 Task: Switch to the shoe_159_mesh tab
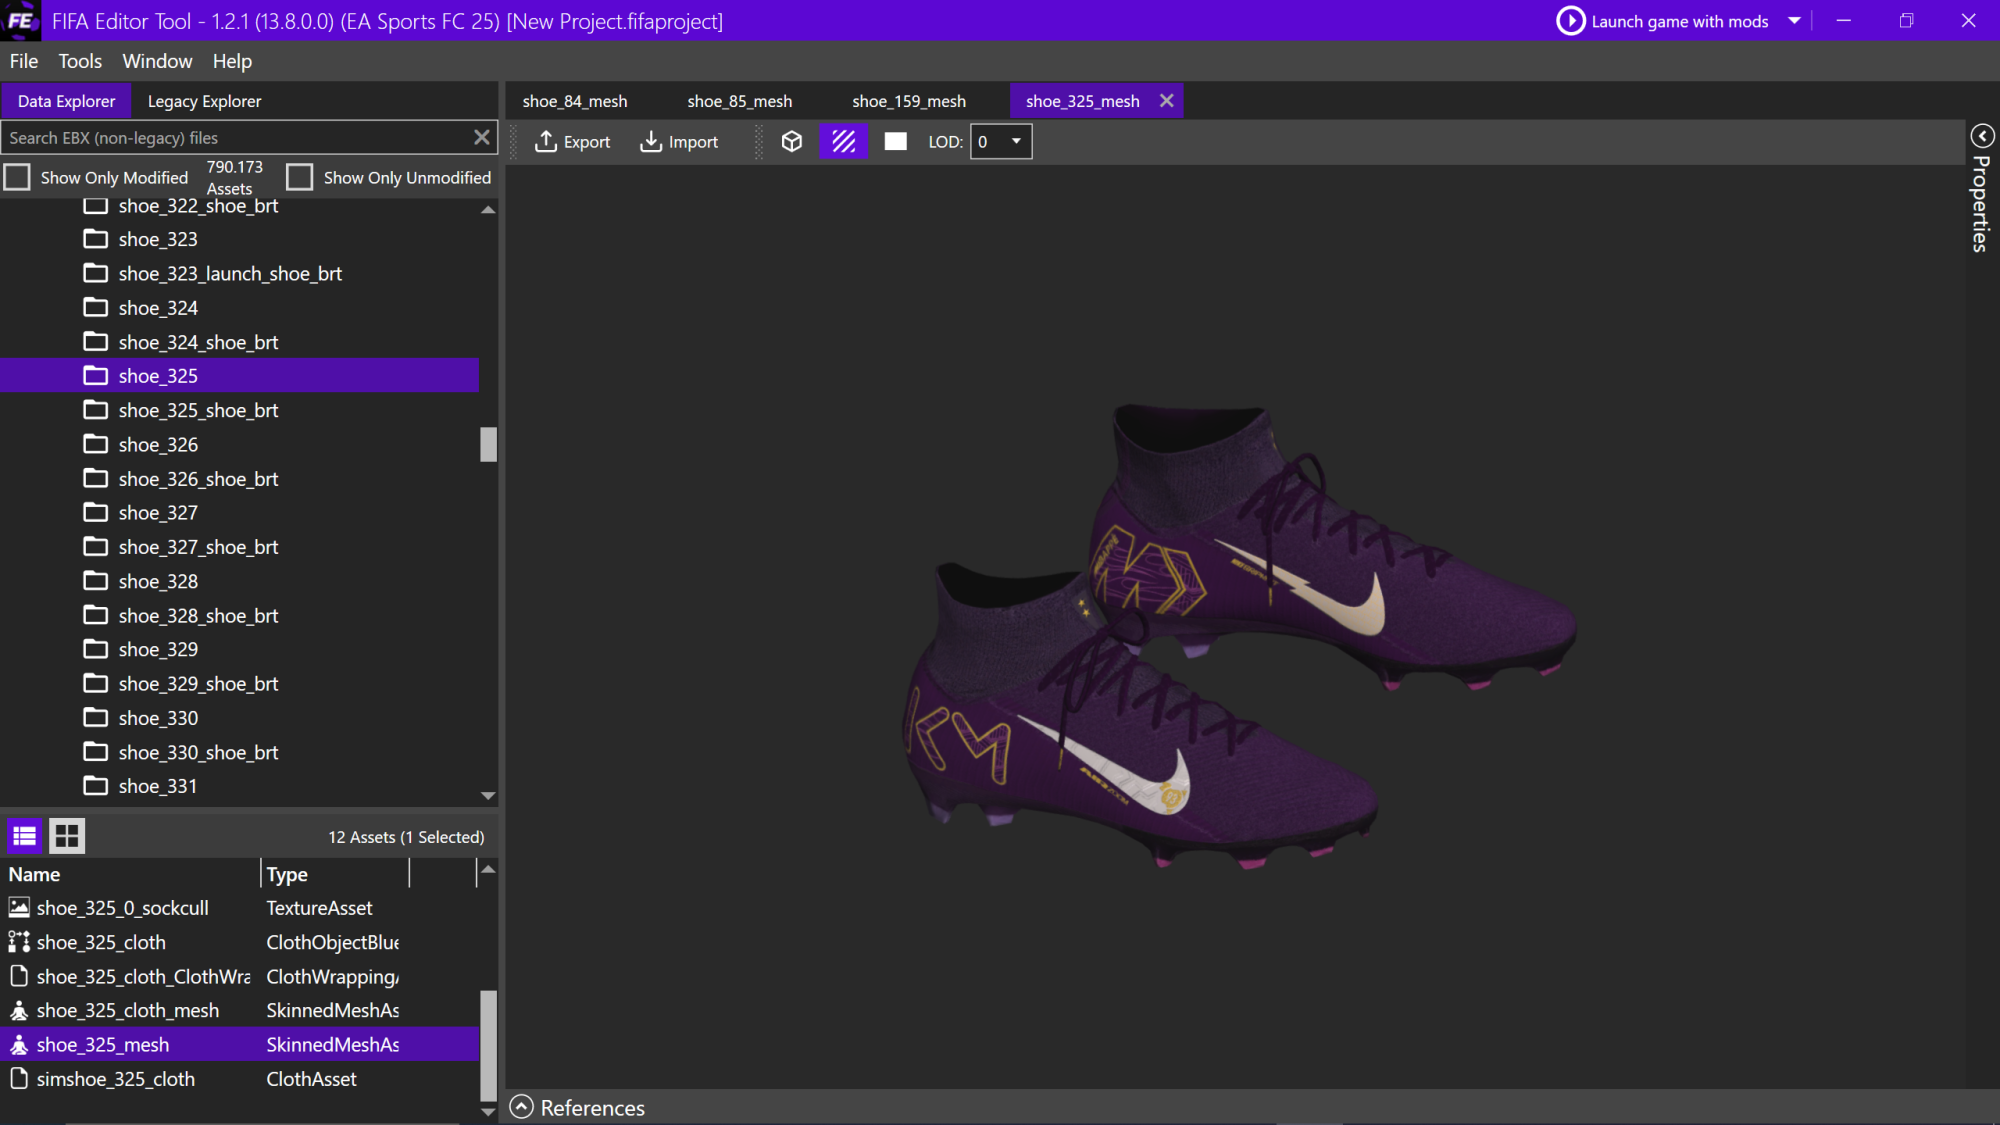(909, 101)
